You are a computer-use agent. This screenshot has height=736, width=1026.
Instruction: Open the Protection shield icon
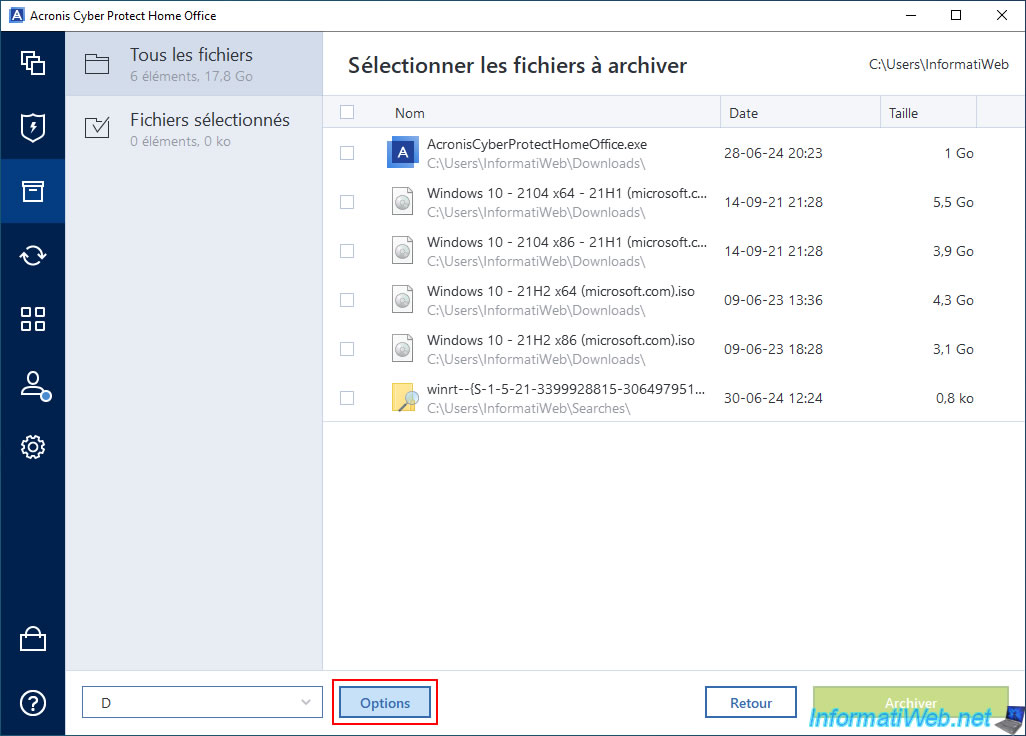(x=32, y=127)
